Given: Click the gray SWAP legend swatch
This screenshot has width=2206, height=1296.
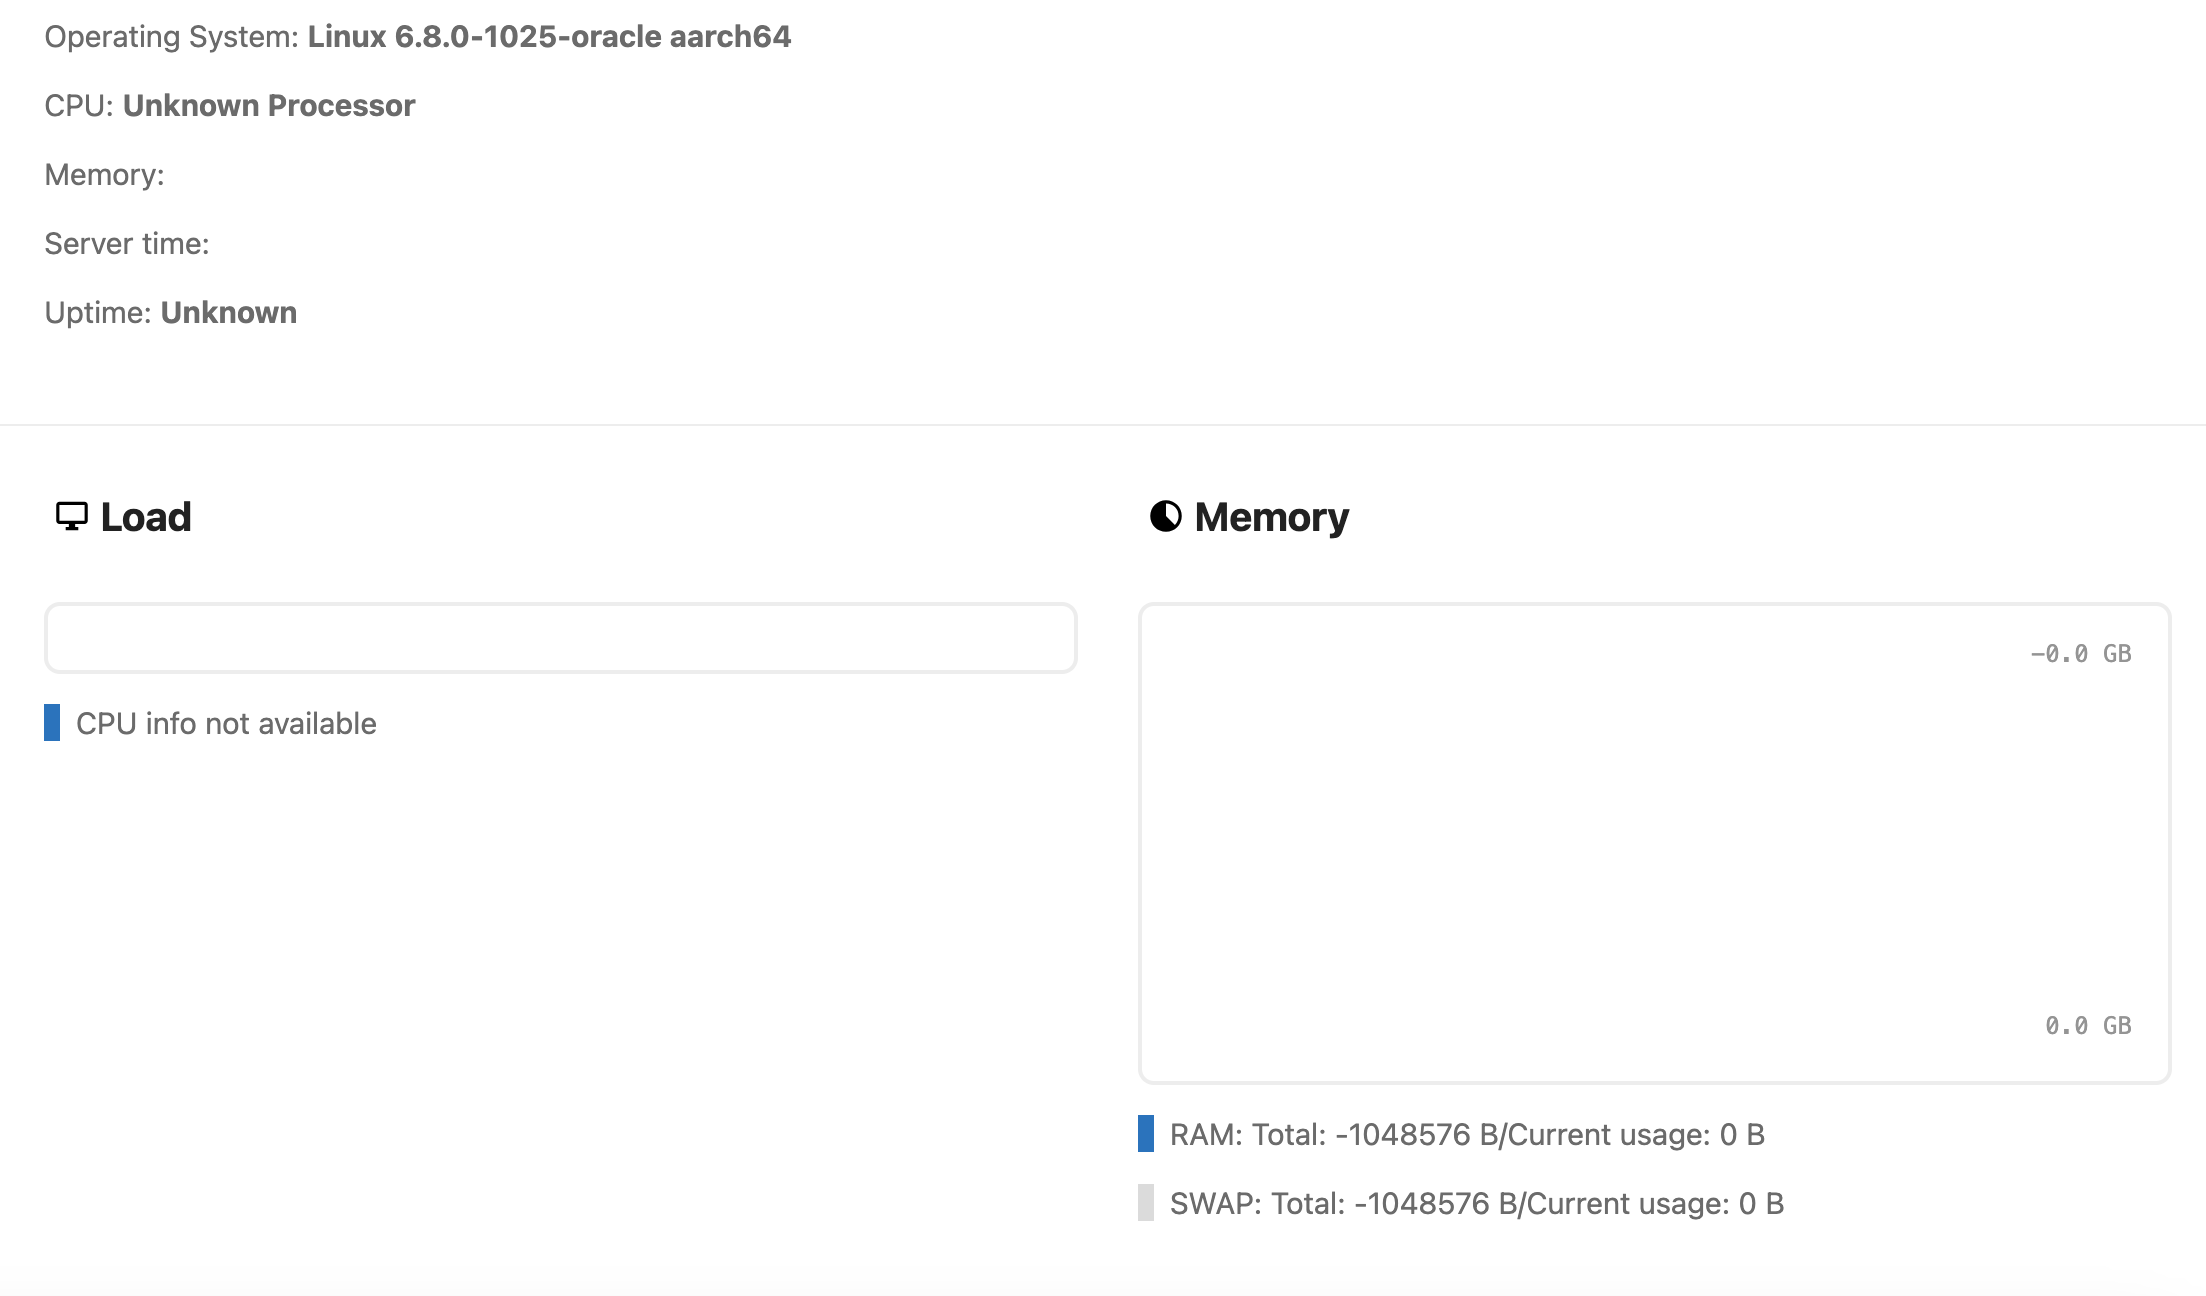Looking at the screenshot, I should pos(1146,1203).
